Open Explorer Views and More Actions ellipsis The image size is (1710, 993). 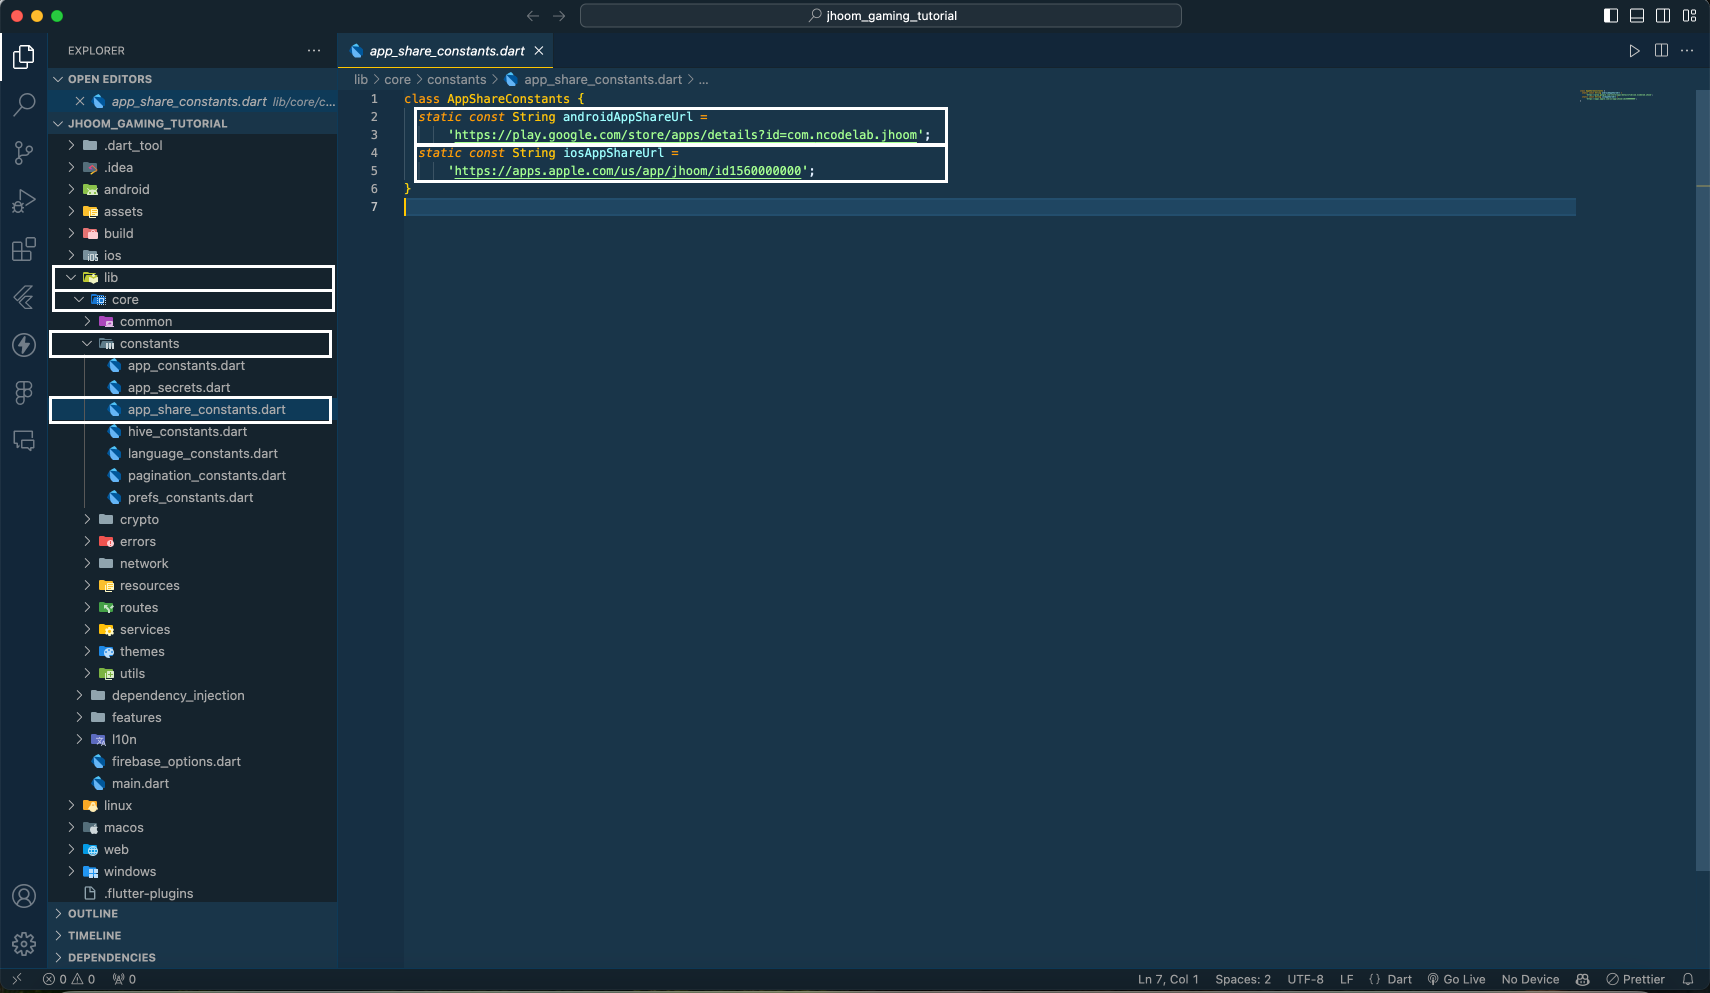point(314,51)
